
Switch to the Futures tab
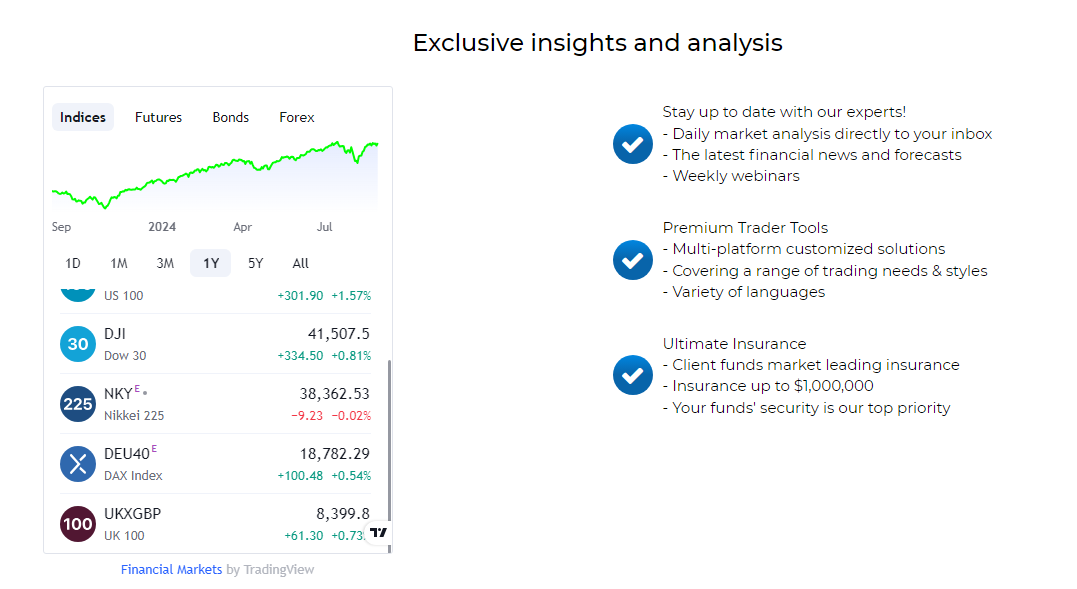pyautogui.click(x=158, y=117)
